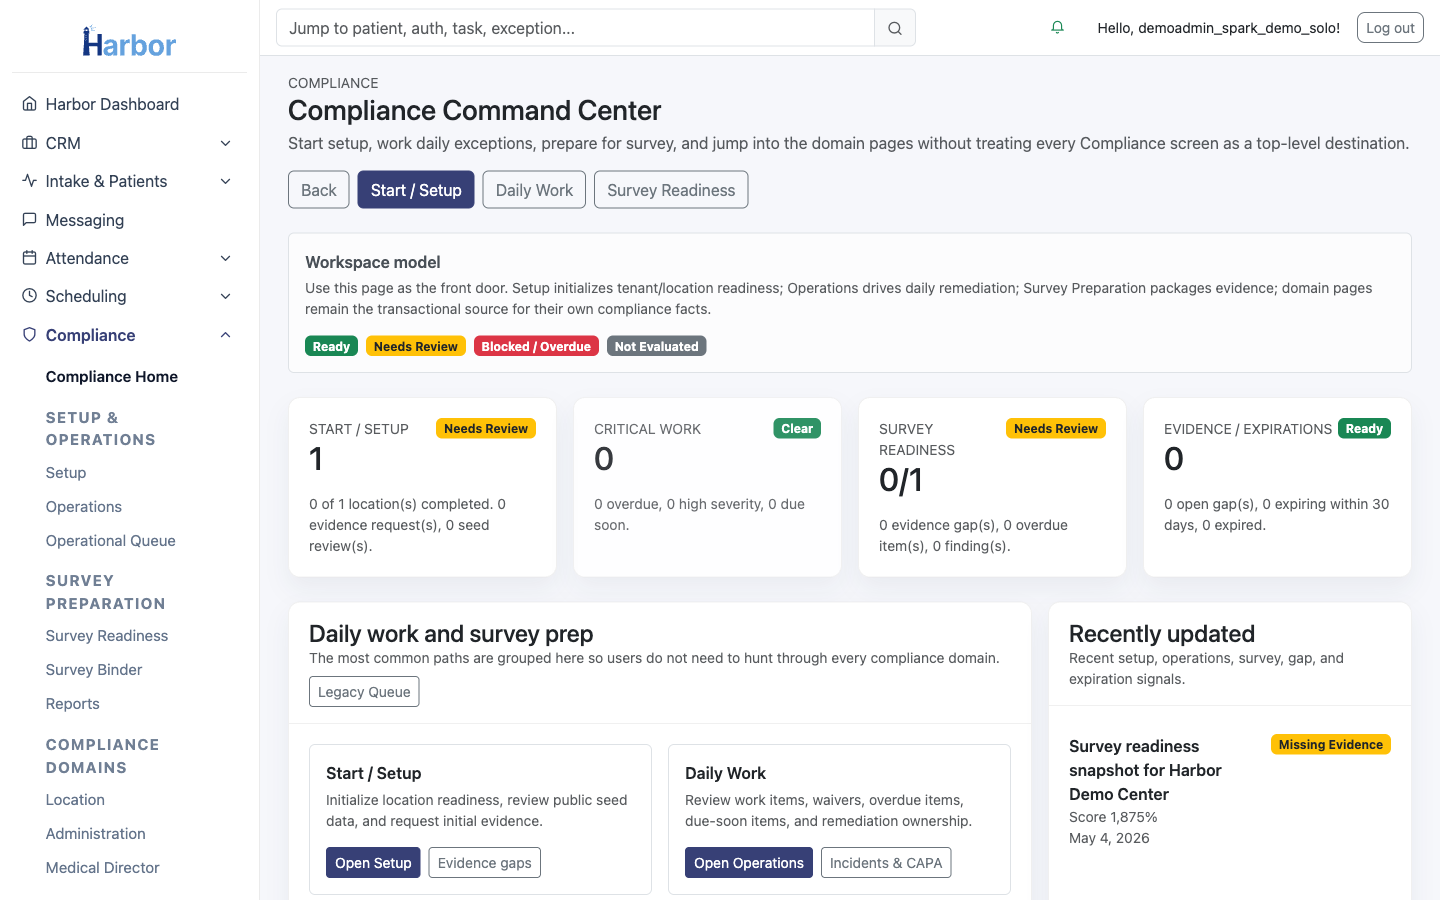Switch to the Daily Work tab
This screenshot has height=900, width=1440.
click(x=534, y=190)
